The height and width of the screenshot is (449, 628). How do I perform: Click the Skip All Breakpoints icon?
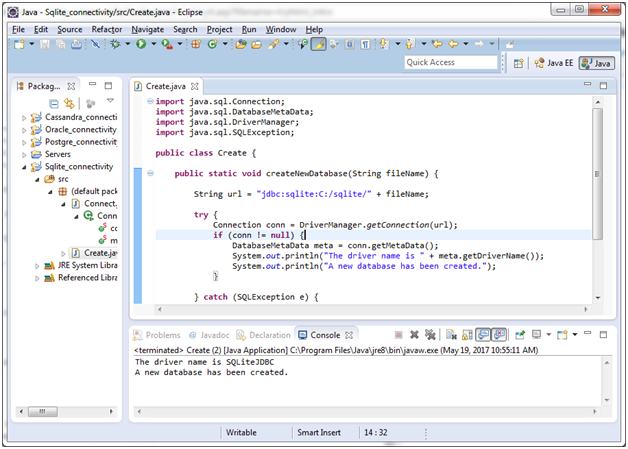[95, 44]
